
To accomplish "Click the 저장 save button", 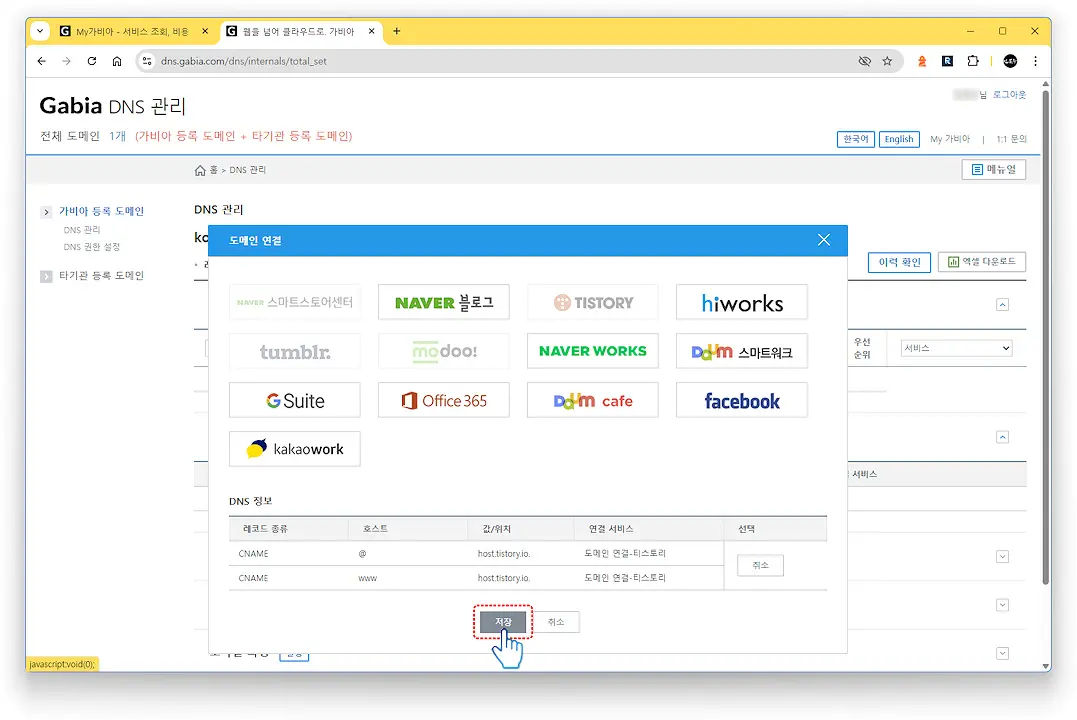I will (x=503, y=622).
